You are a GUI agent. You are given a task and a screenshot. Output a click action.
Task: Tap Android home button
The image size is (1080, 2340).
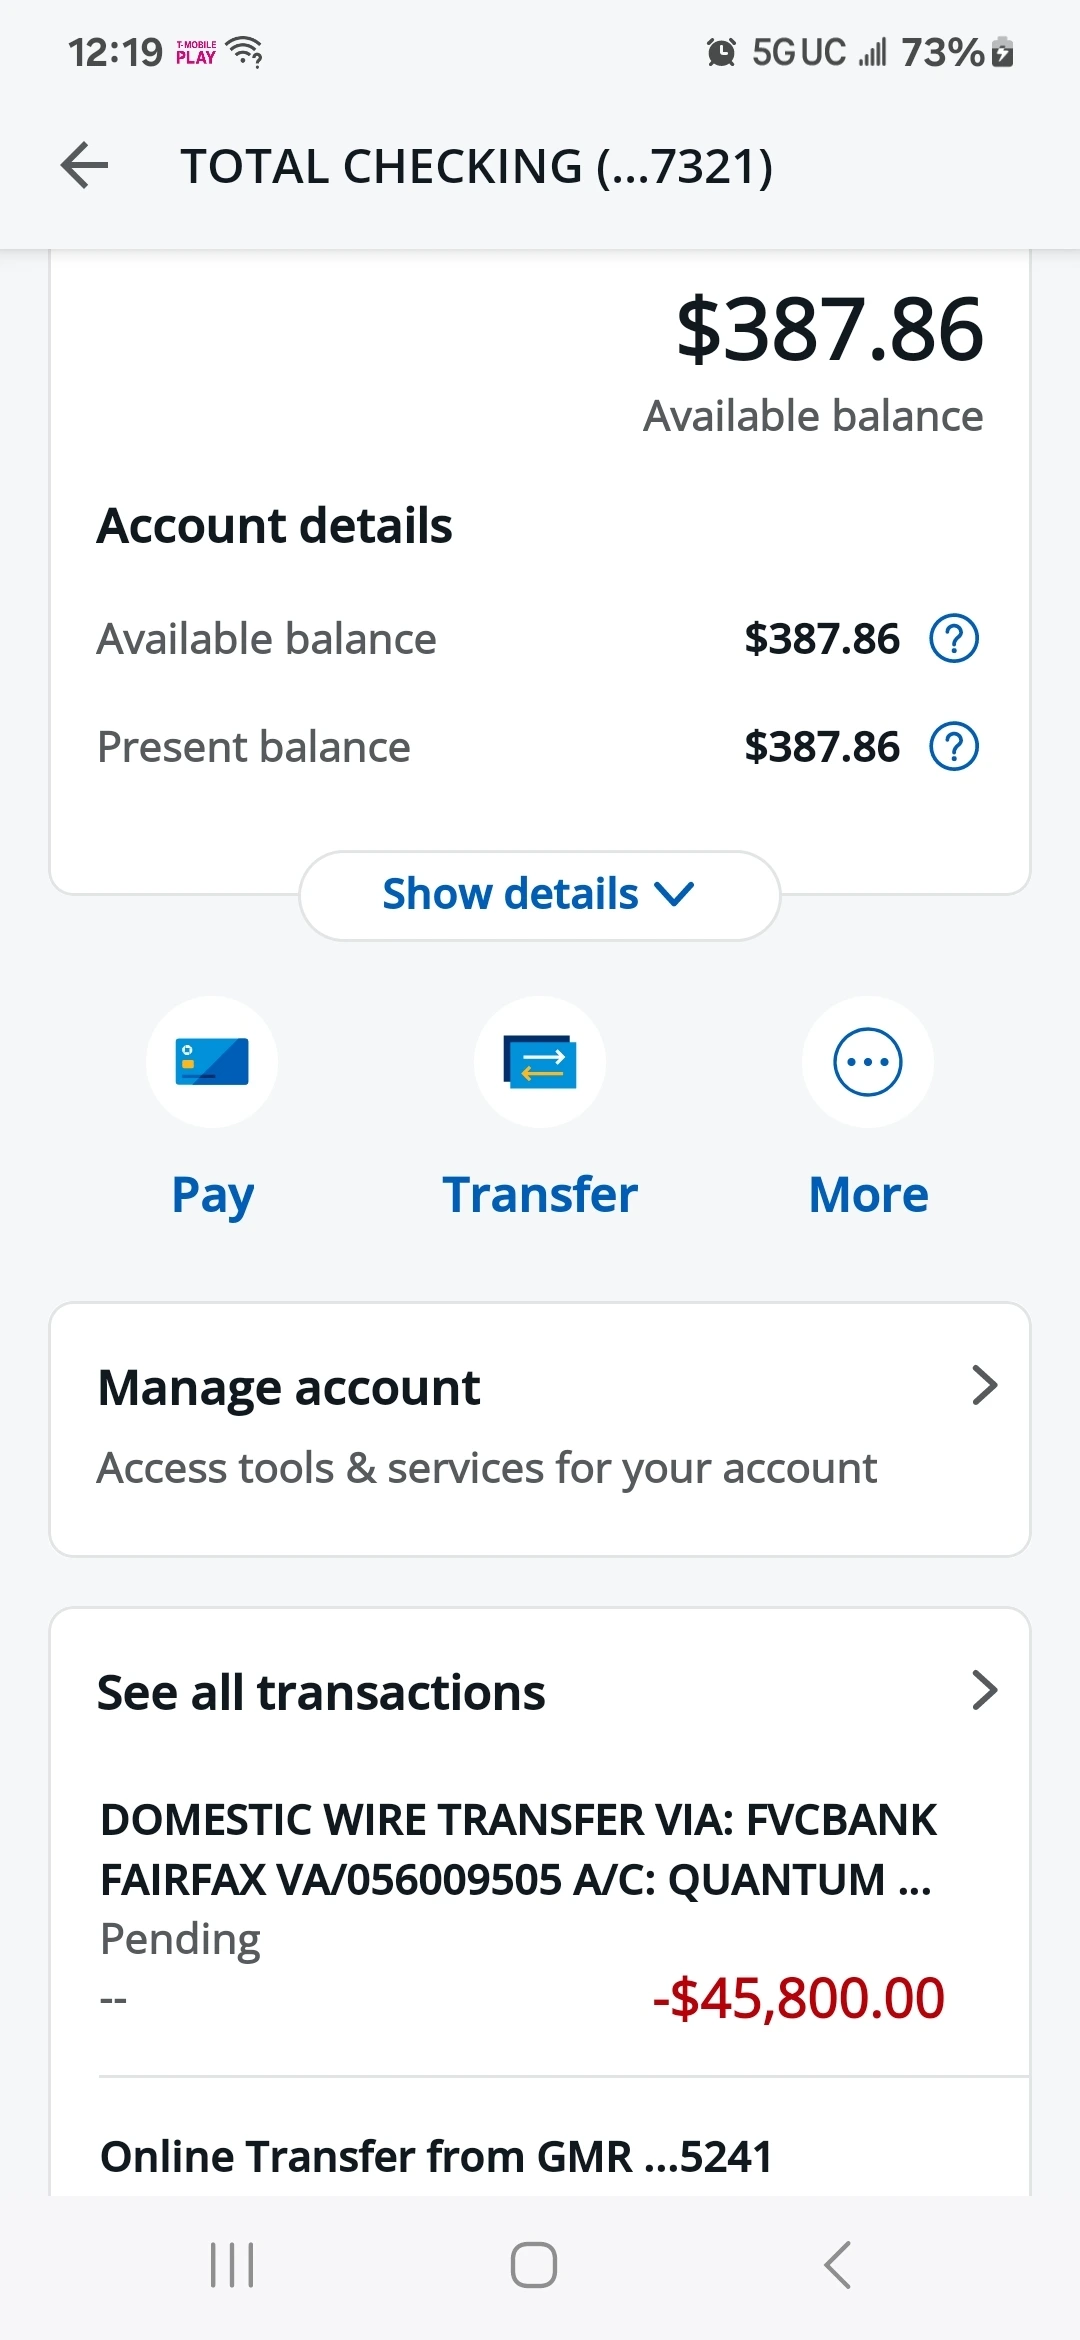534,2265
